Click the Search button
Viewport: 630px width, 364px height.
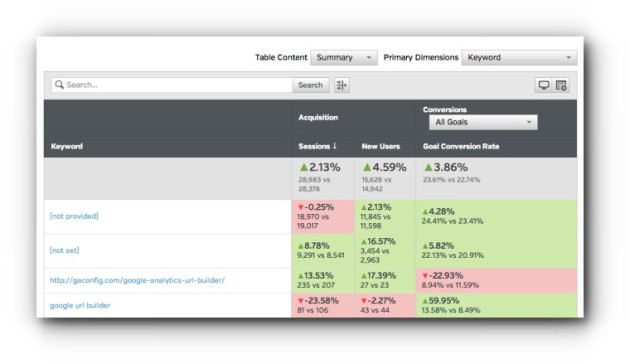coord(310,85)
